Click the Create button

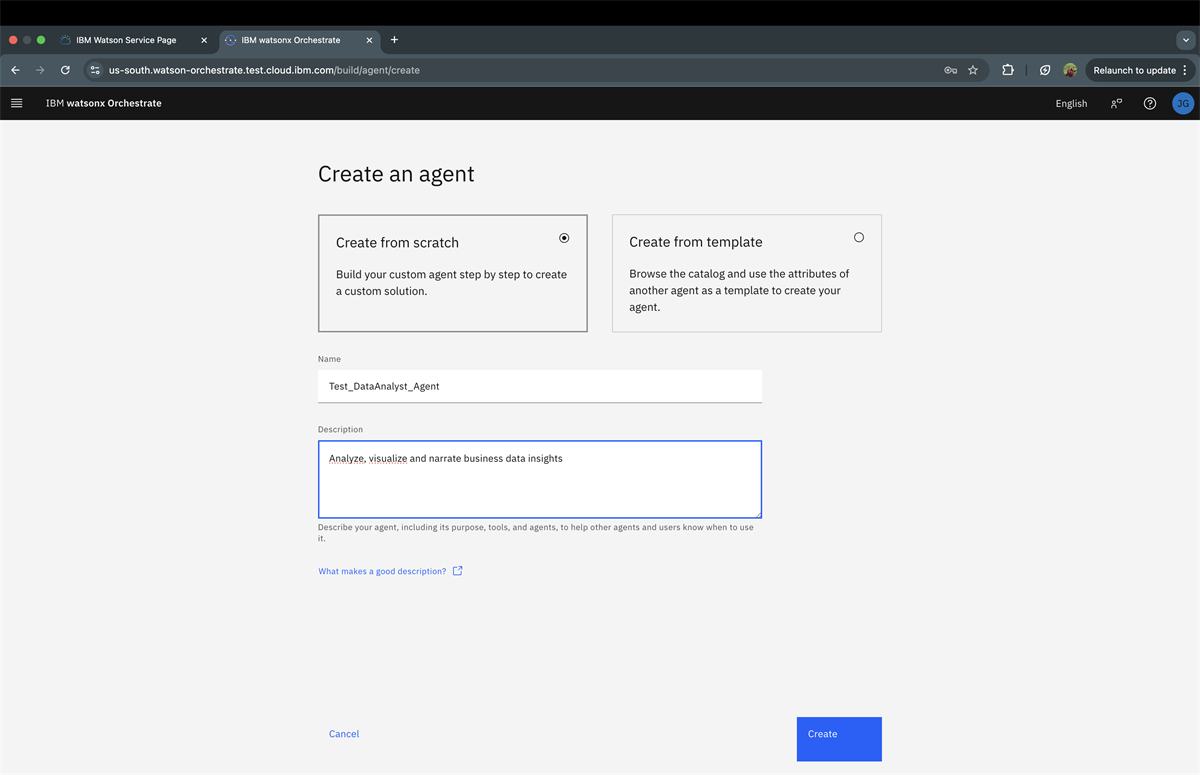point(839,739)
